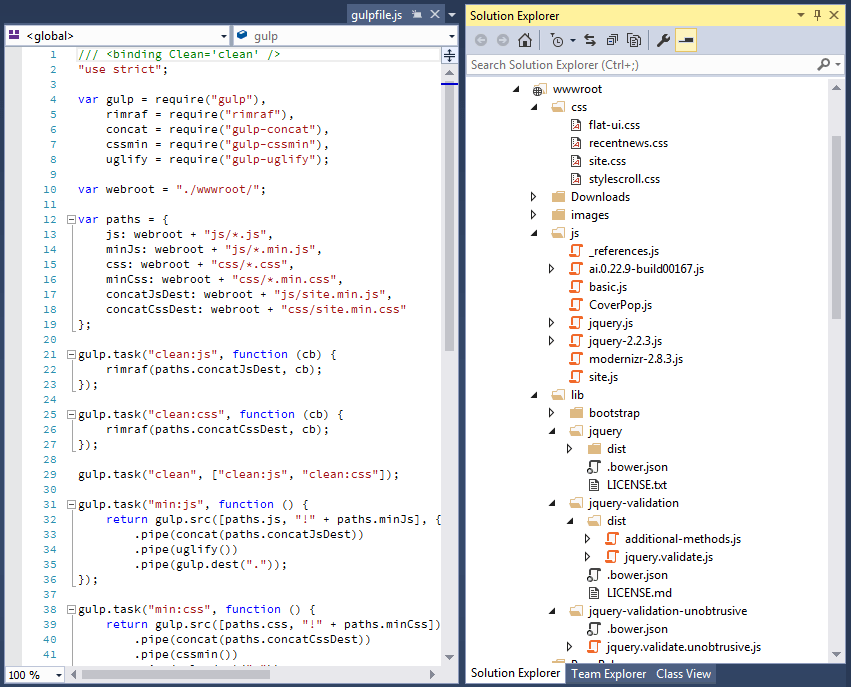Switch to the Class View tab
Screen dimensions: 851x687
[x=682, y=674]
